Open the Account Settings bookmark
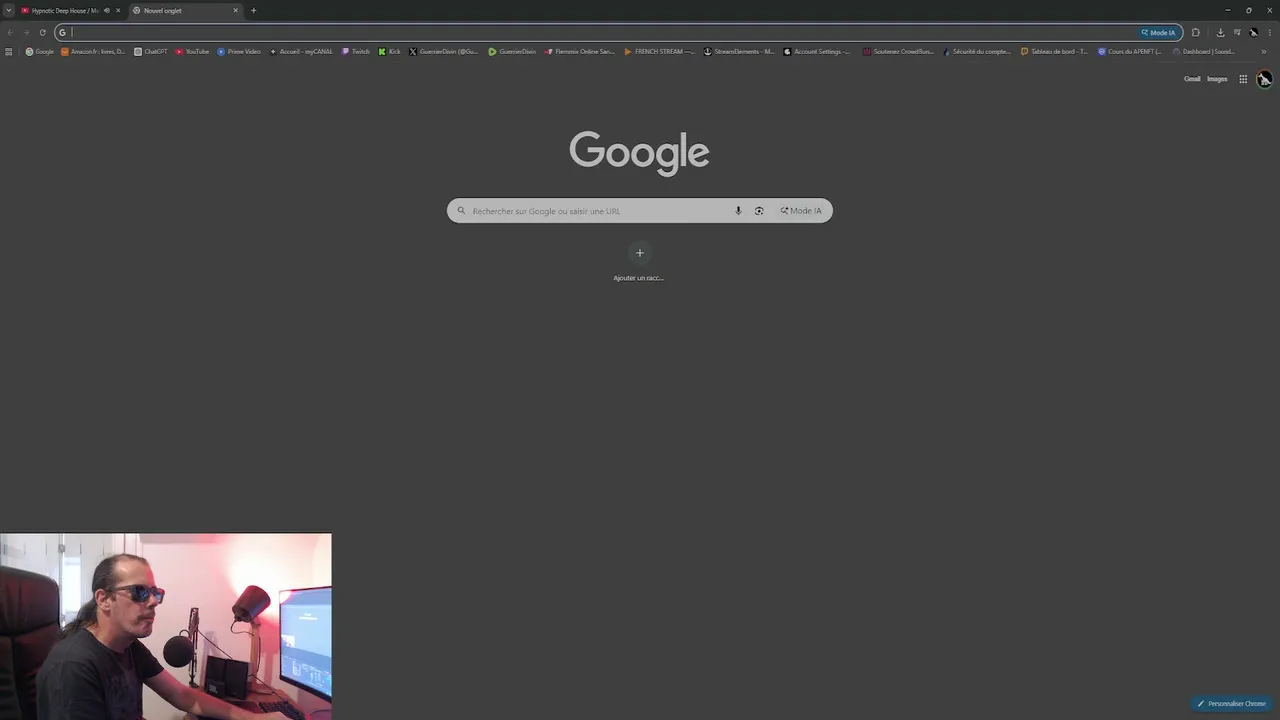 (x=817, y=51)
